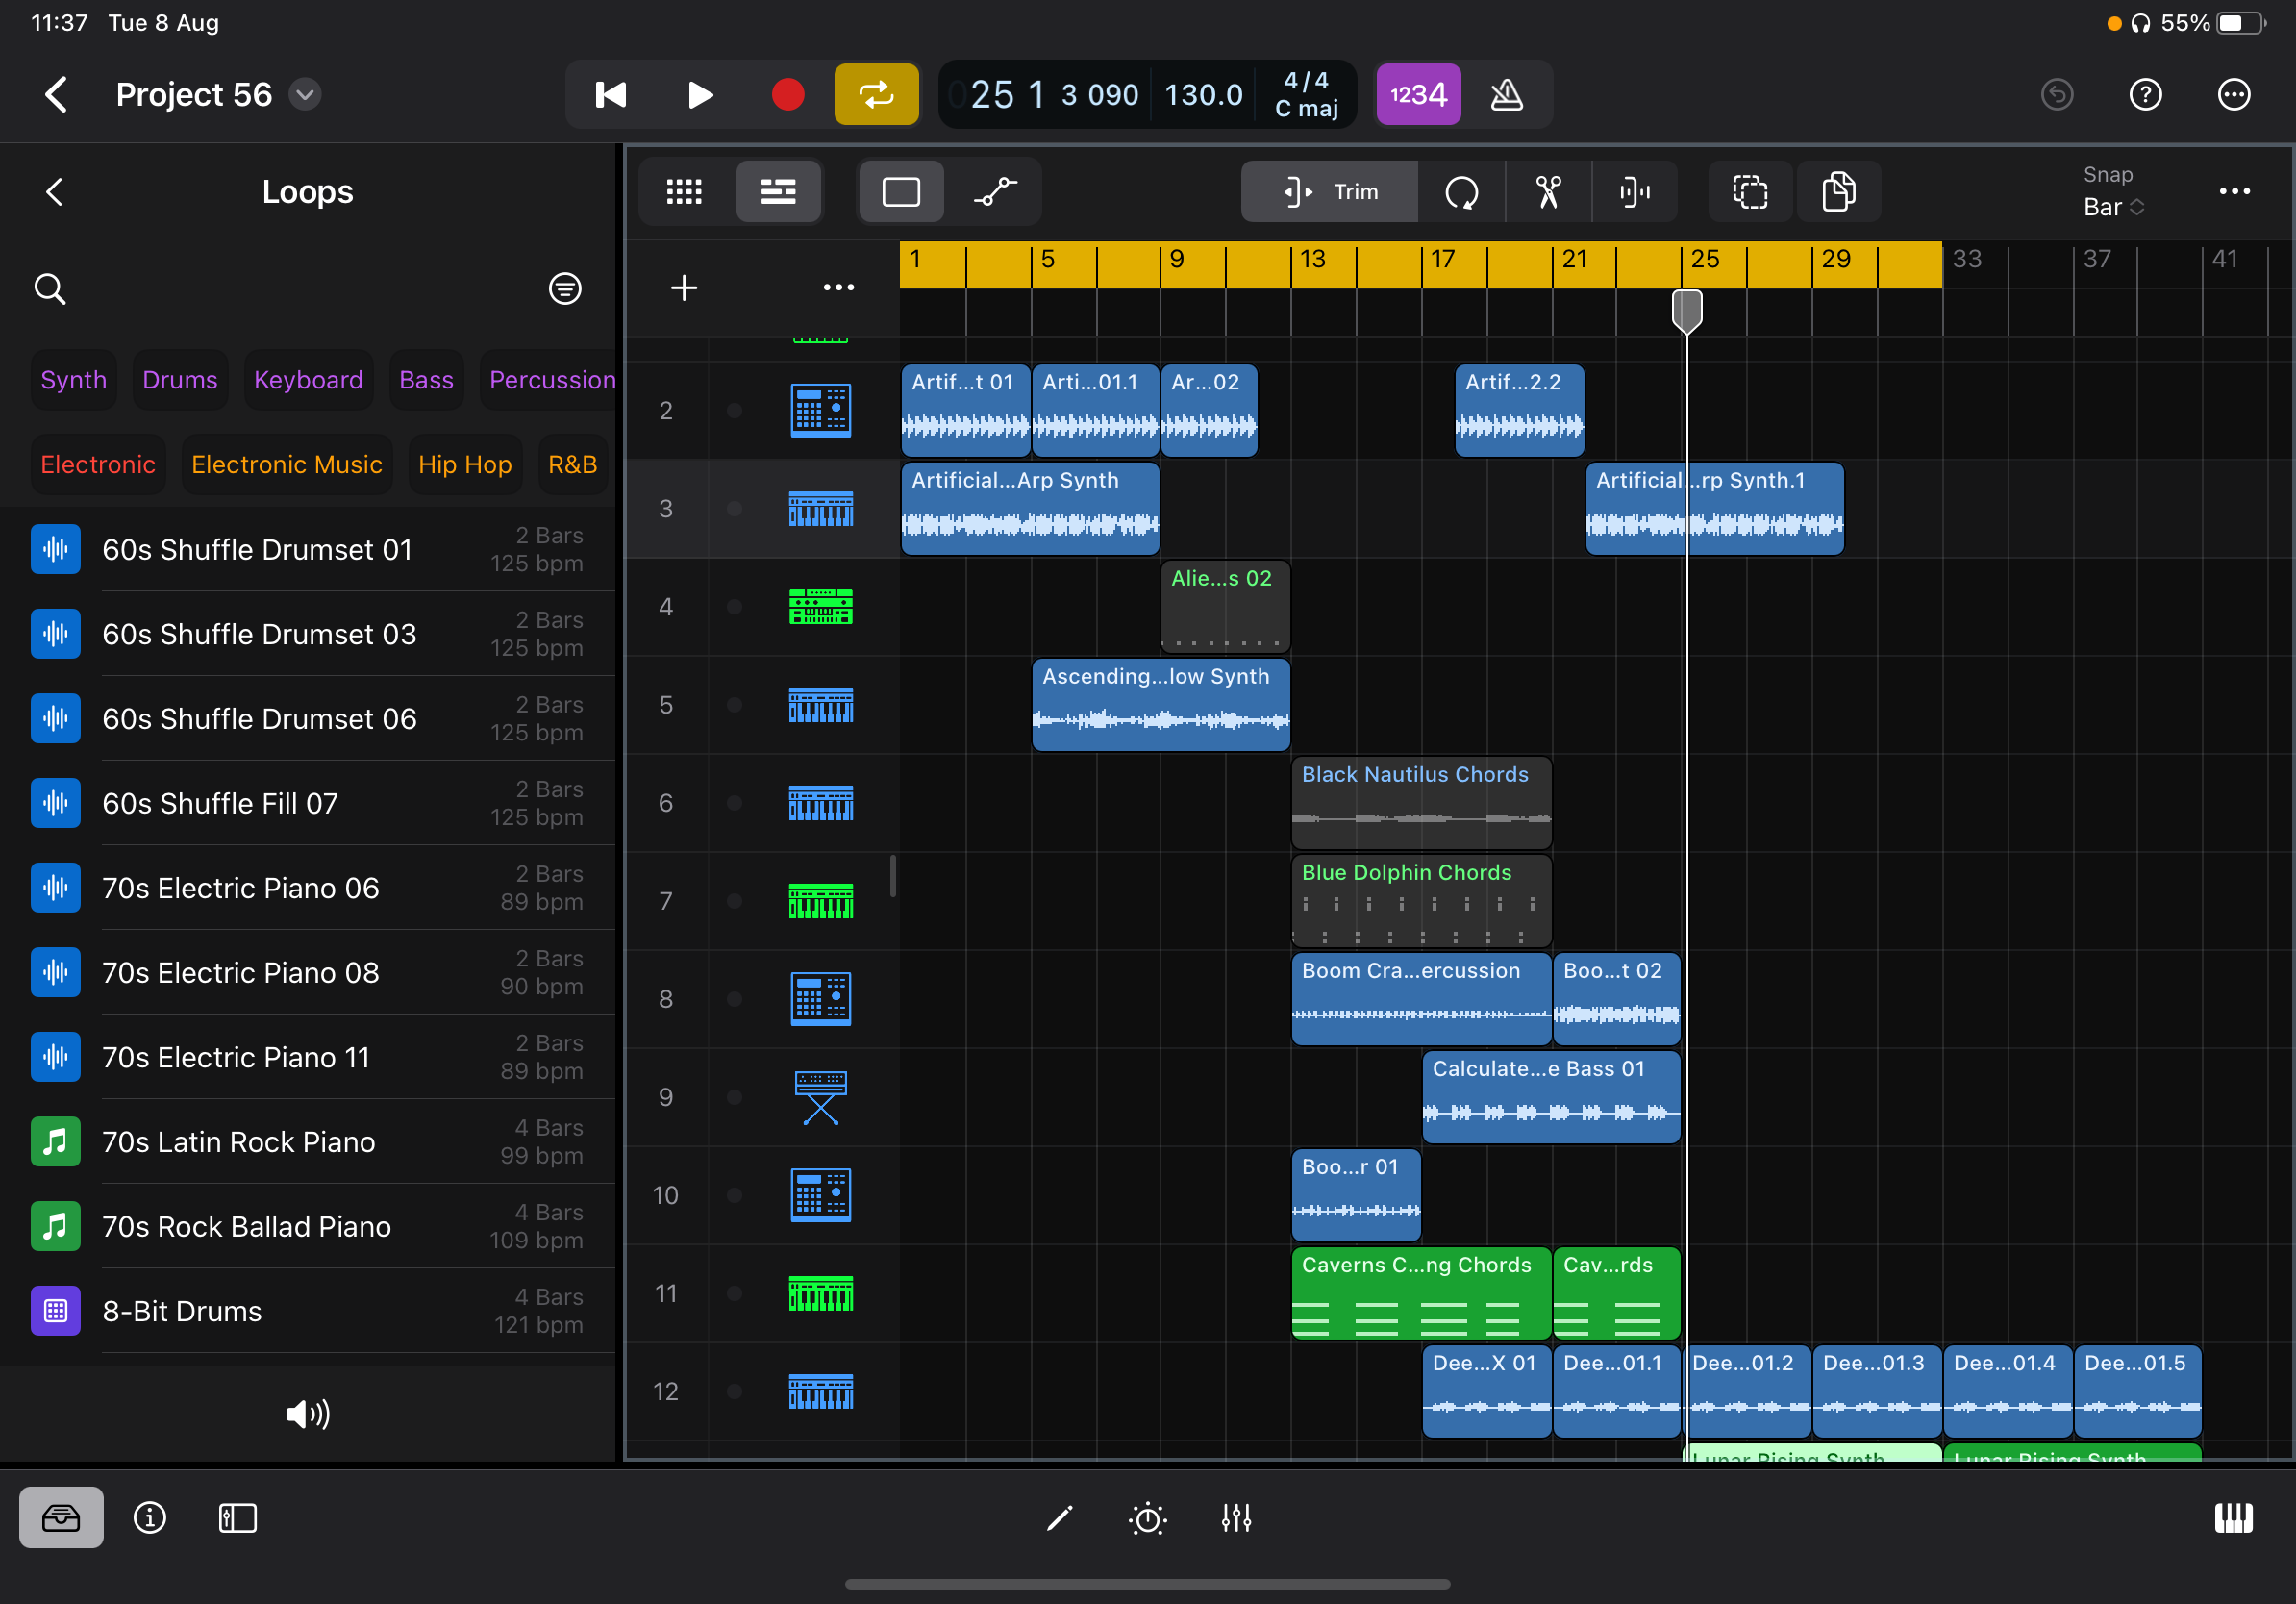Enable multiple select marquee button

pyautogui.click(x=1750, y=192)
